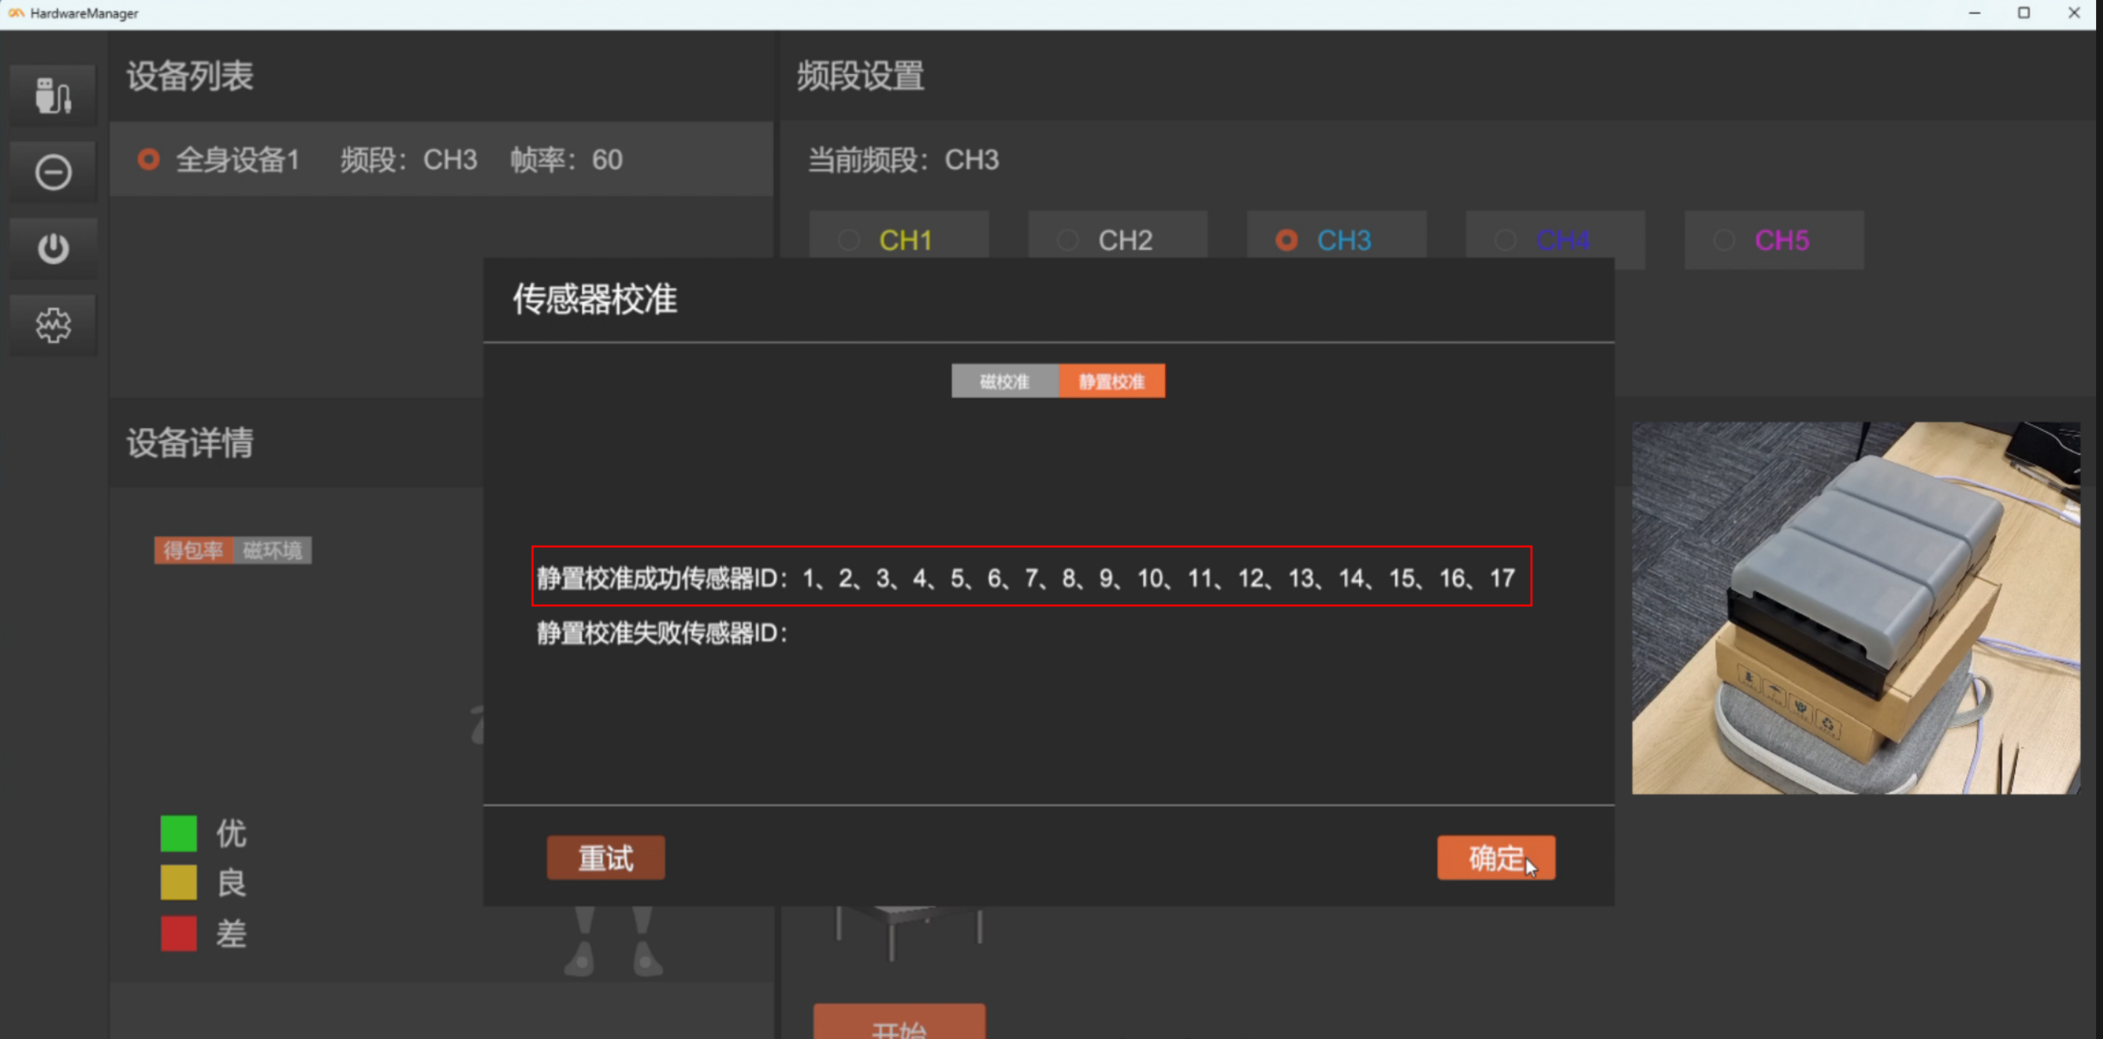This screenshot has height=1039, width=2103.
Task: Click the circled minus icon in sidebar
Action: tap(53, 172)
